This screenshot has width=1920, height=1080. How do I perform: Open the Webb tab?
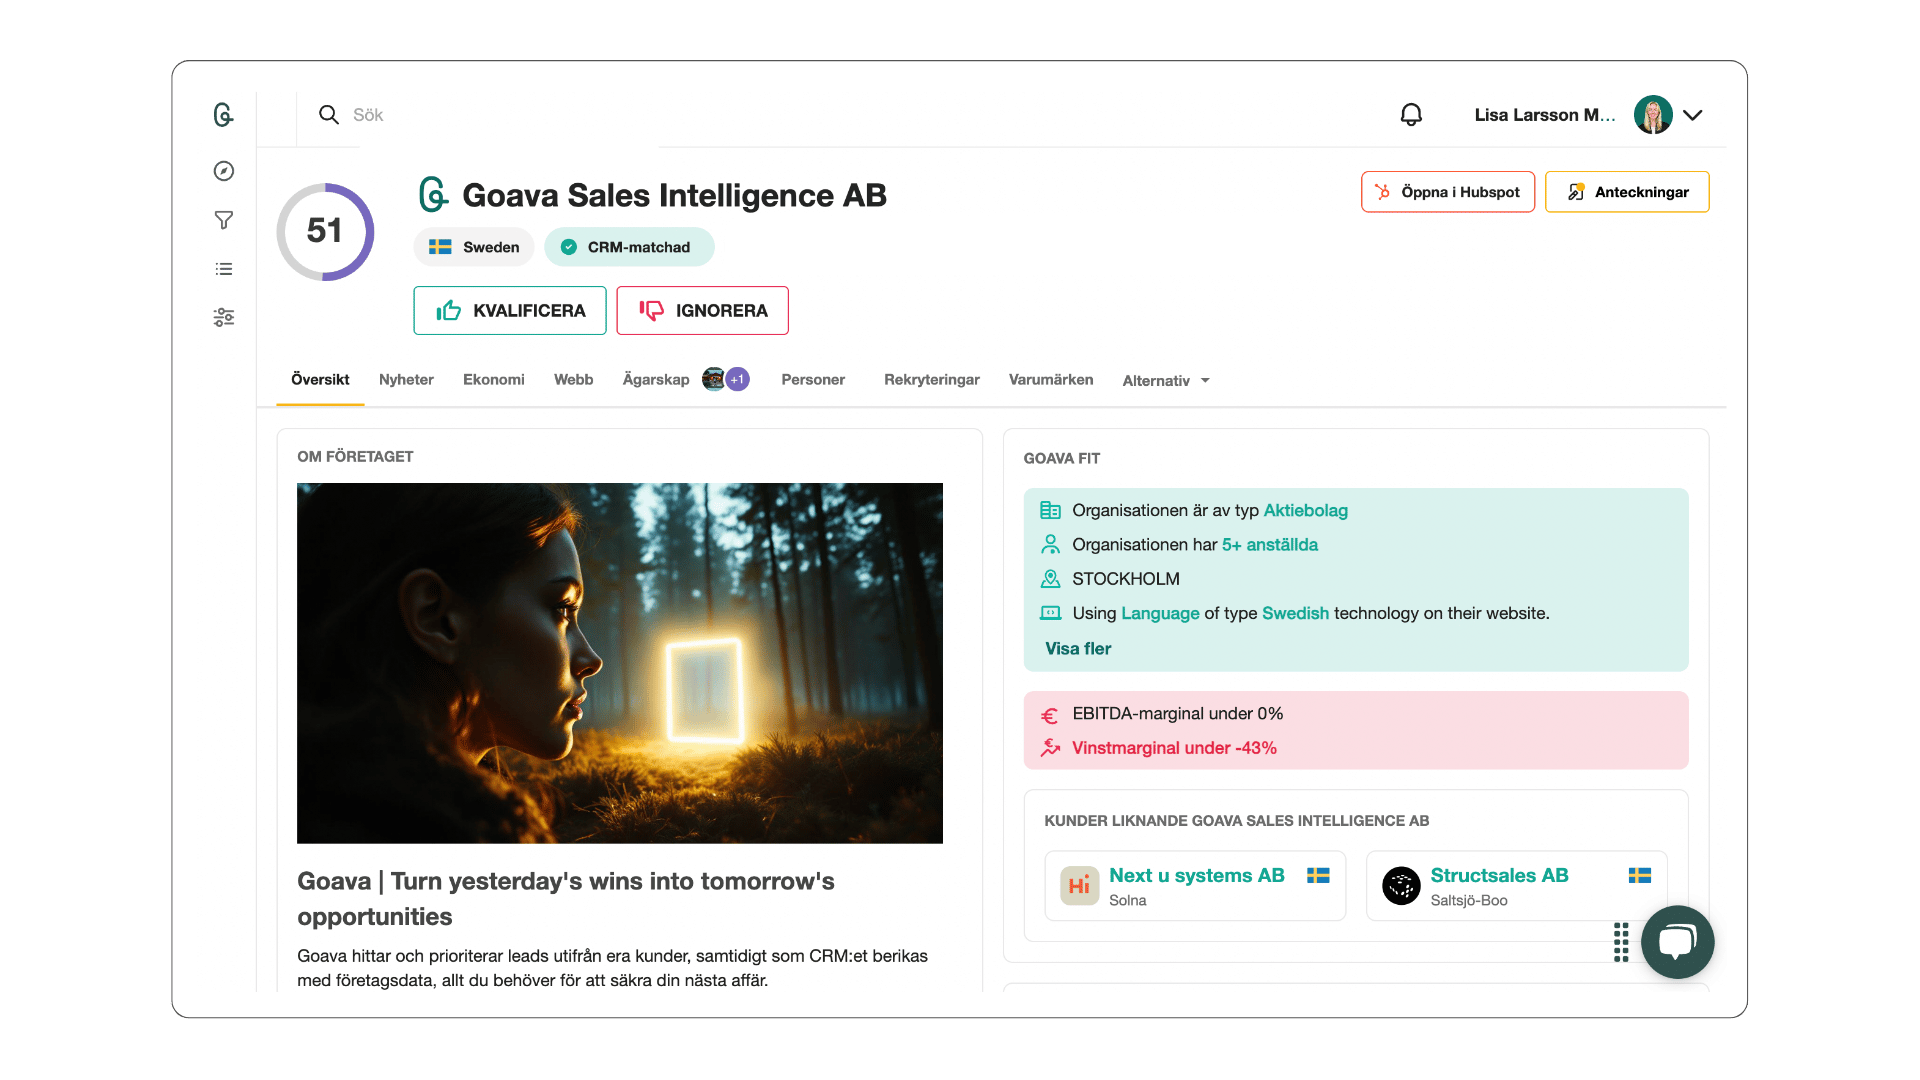tap(574, 380)
